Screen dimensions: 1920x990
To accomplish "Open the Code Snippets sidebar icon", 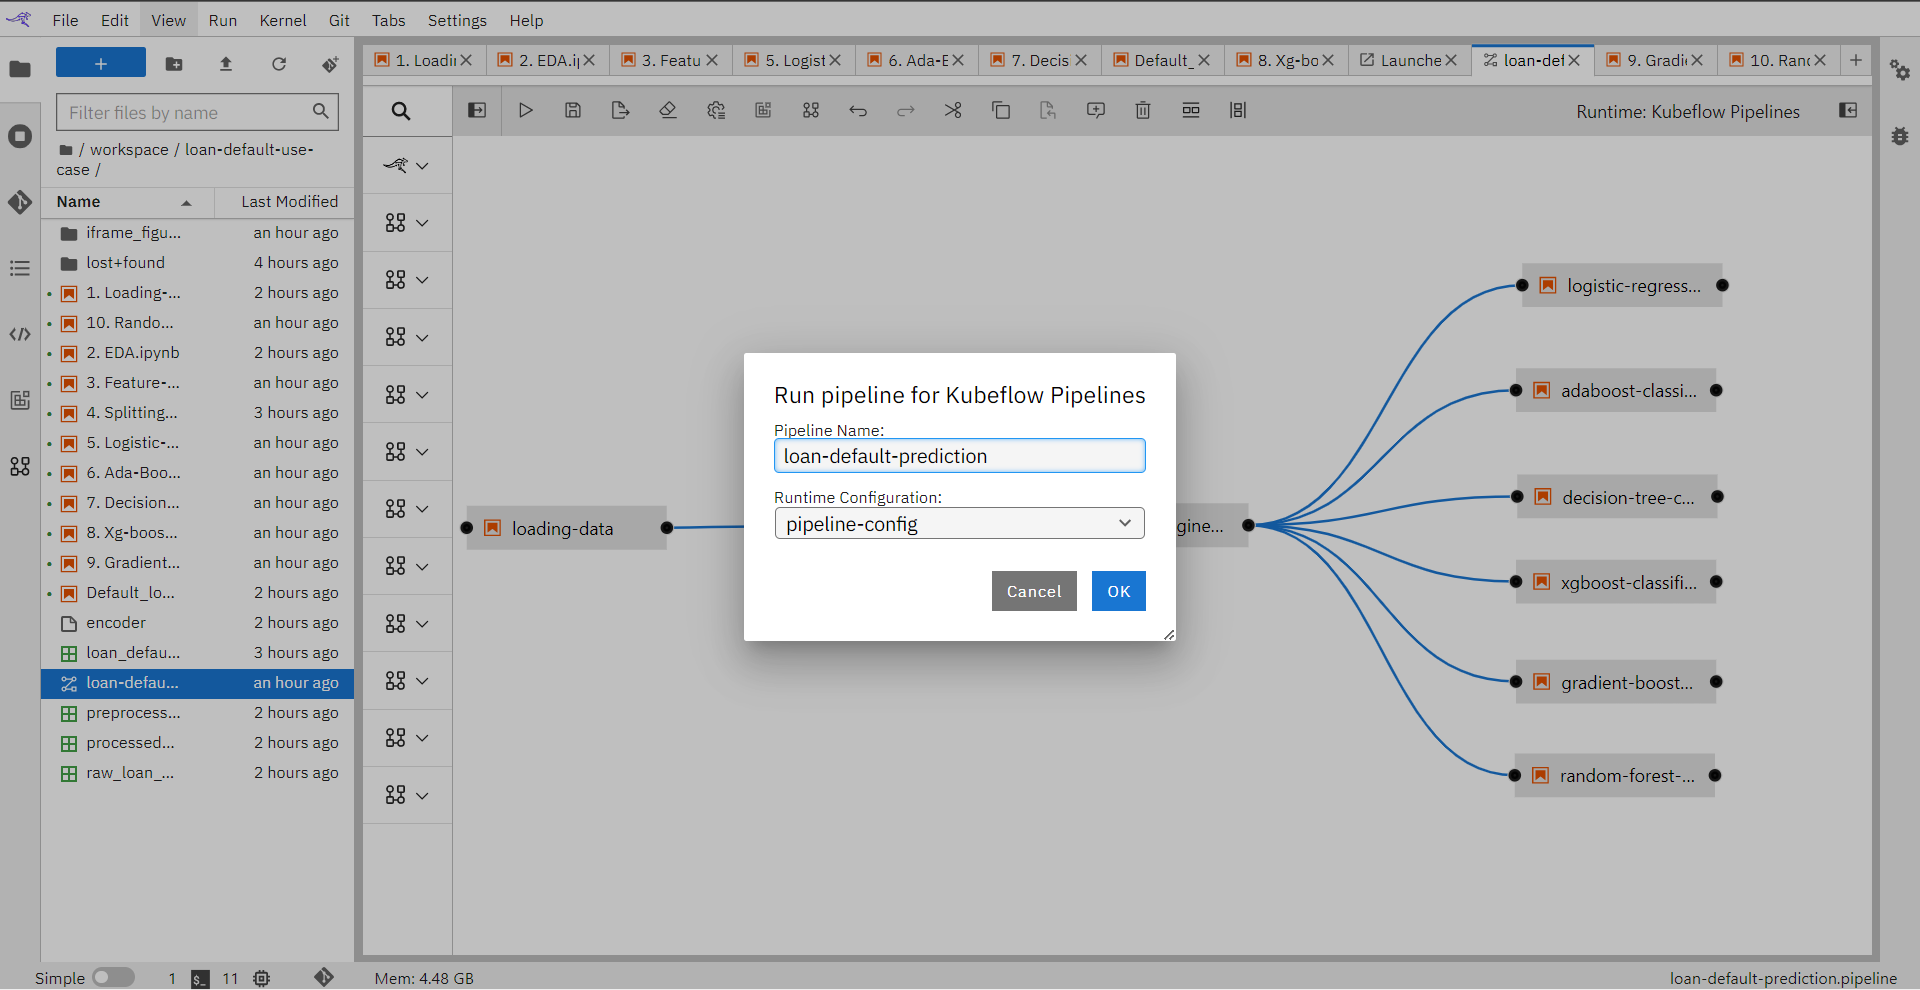I will pyautogui.click(x=20, y=334).
